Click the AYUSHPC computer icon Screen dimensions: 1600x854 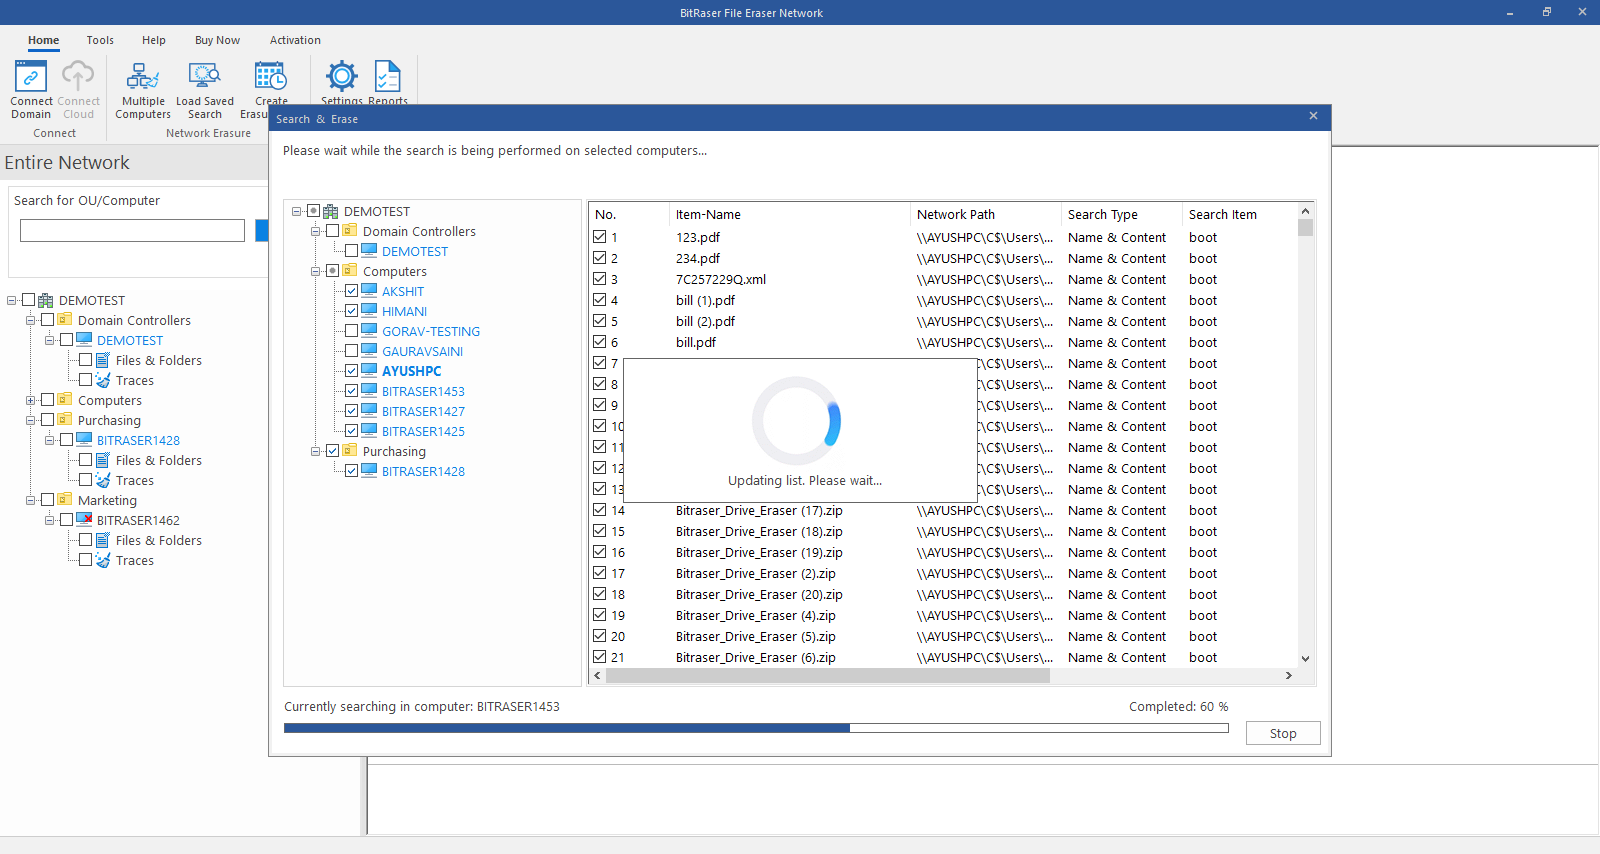tap(369, 371)
